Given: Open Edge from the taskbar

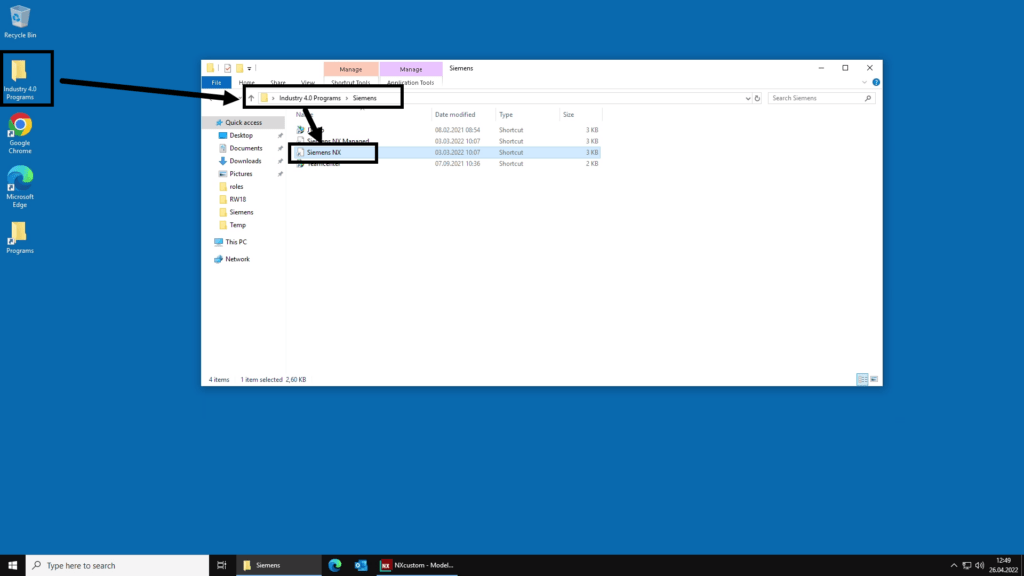Looking at the screenshot, I should (335, 565).
